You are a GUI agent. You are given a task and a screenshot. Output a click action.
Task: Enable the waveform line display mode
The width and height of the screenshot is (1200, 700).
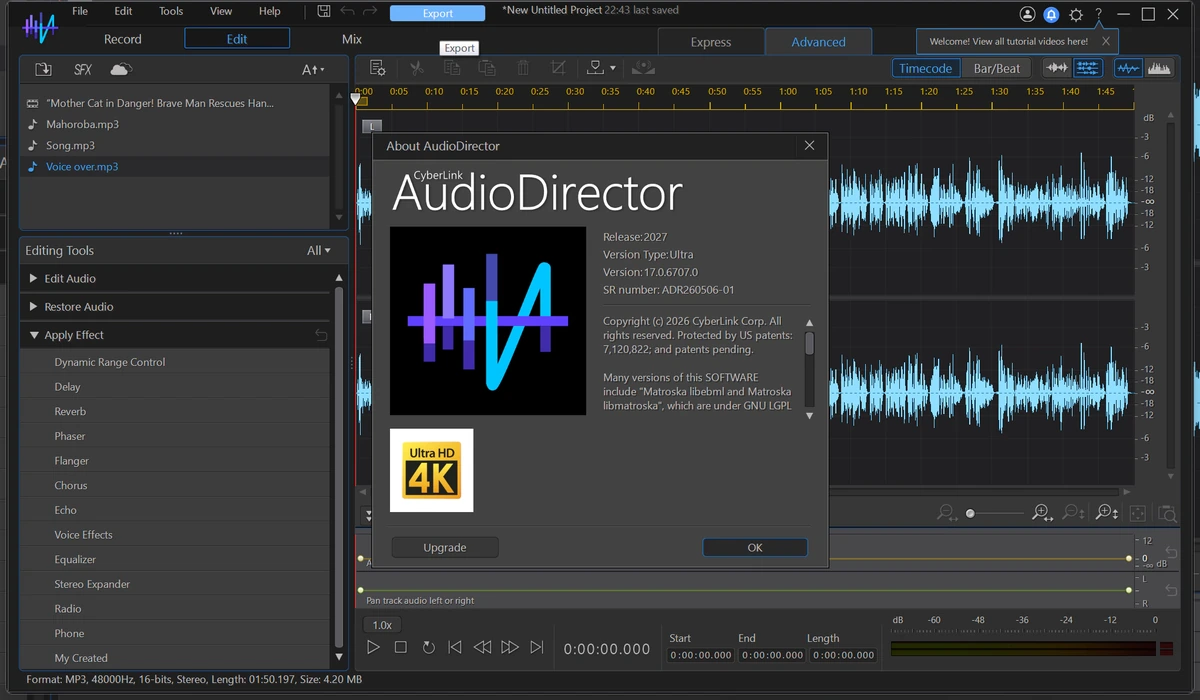coord(1128,68)
